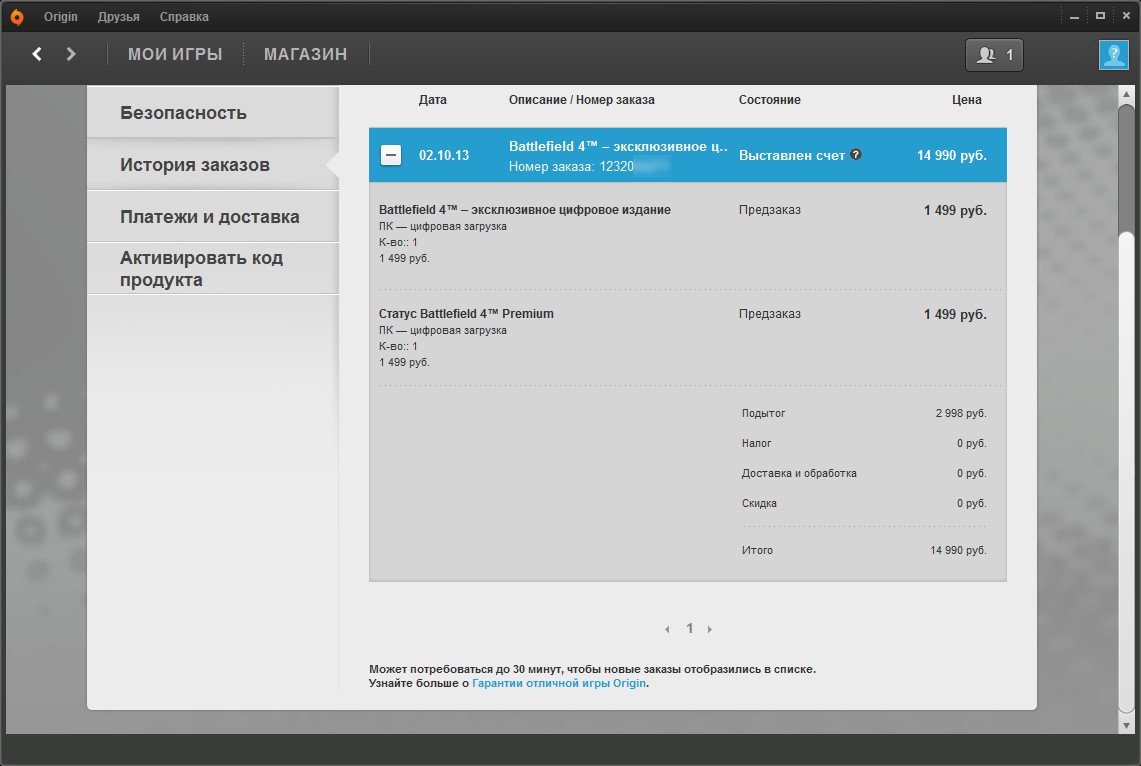Go forward with the right arrow
Viewport: 1141px width, 766px height.
click(71, 54)
